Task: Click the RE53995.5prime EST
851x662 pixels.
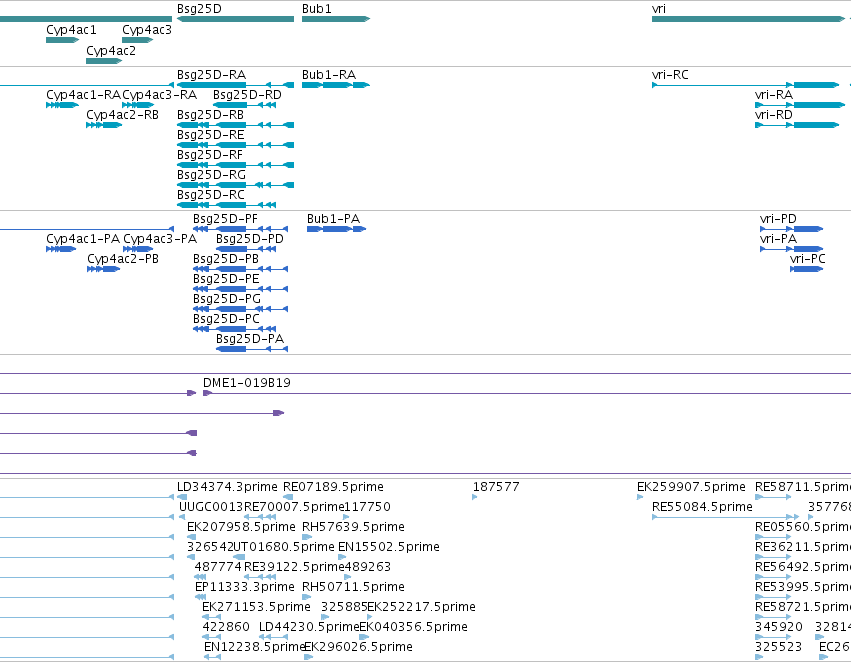Action: click(773, 597)
